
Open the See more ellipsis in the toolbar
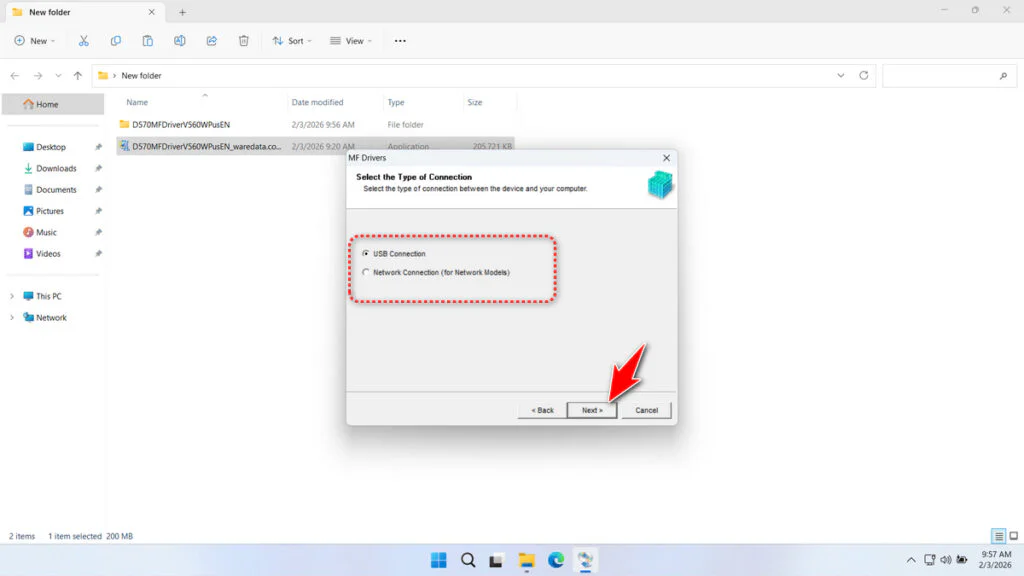(400, 40)
